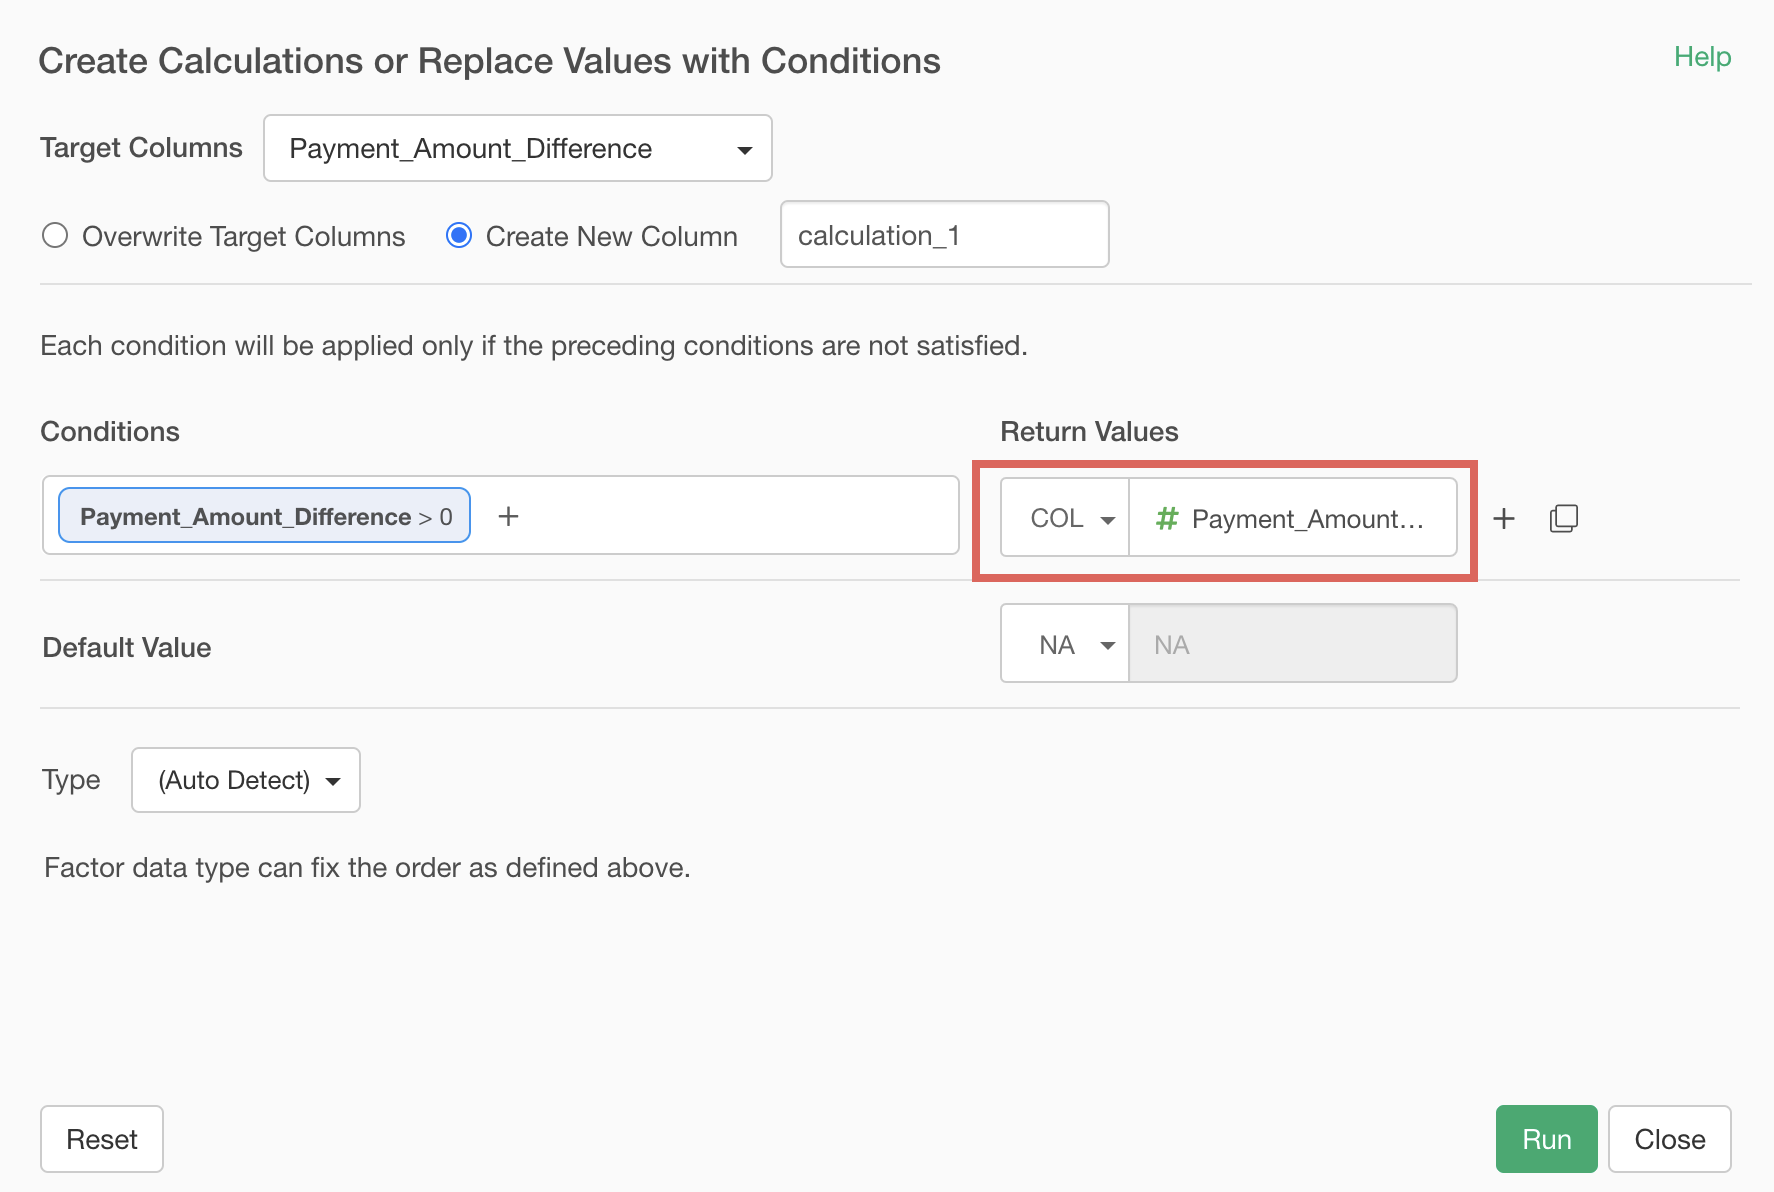The image size is (1774, 1192).
Task: Duplicate the condition row using the copy icon
Action: tap(1563, 518)
